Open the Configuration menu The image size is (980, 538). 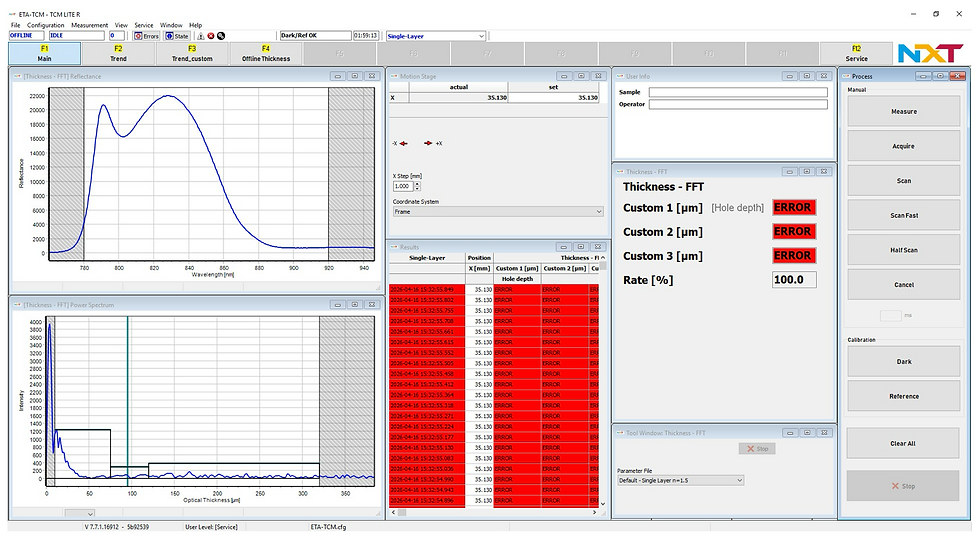46,25
